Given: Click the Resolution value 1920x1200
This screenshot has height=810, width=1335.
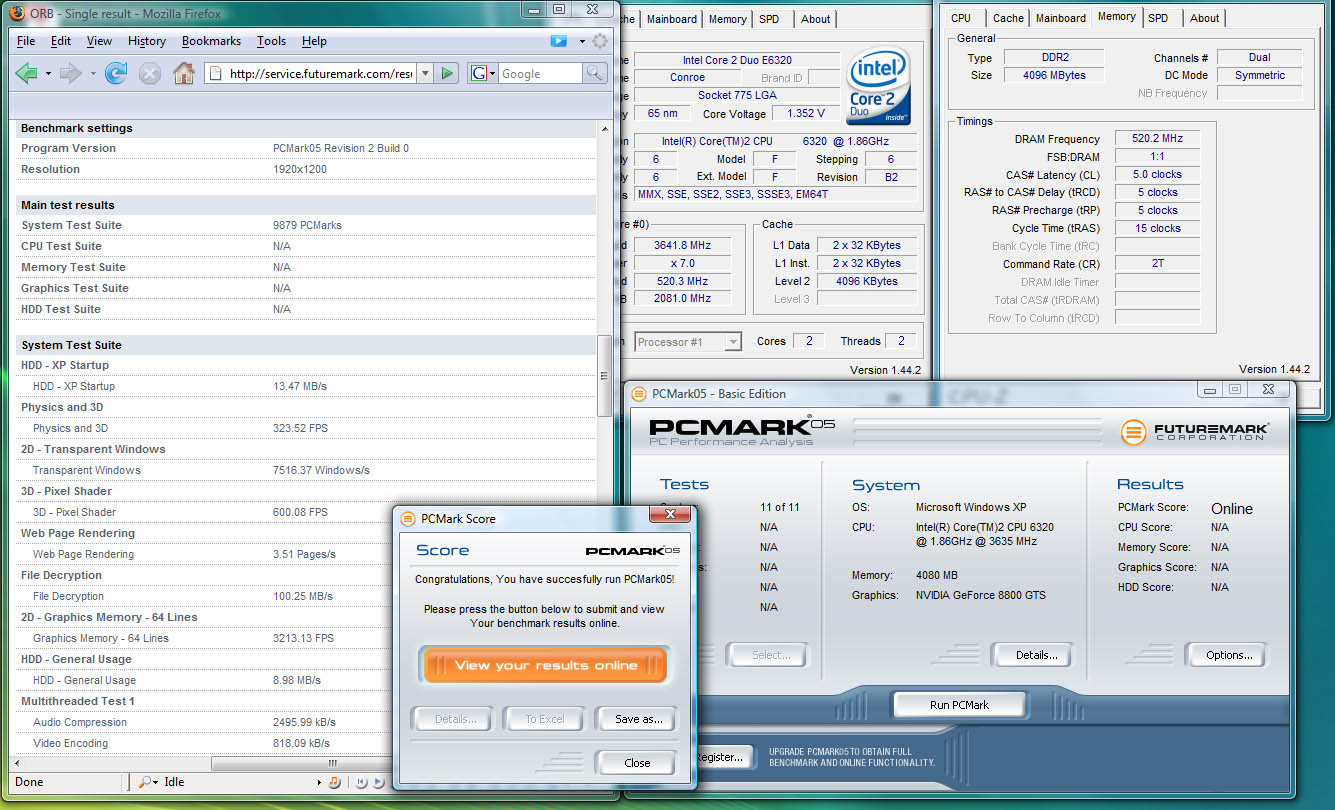Looking at the screenshot, I should pyautogui.click(x=300, y=169).
